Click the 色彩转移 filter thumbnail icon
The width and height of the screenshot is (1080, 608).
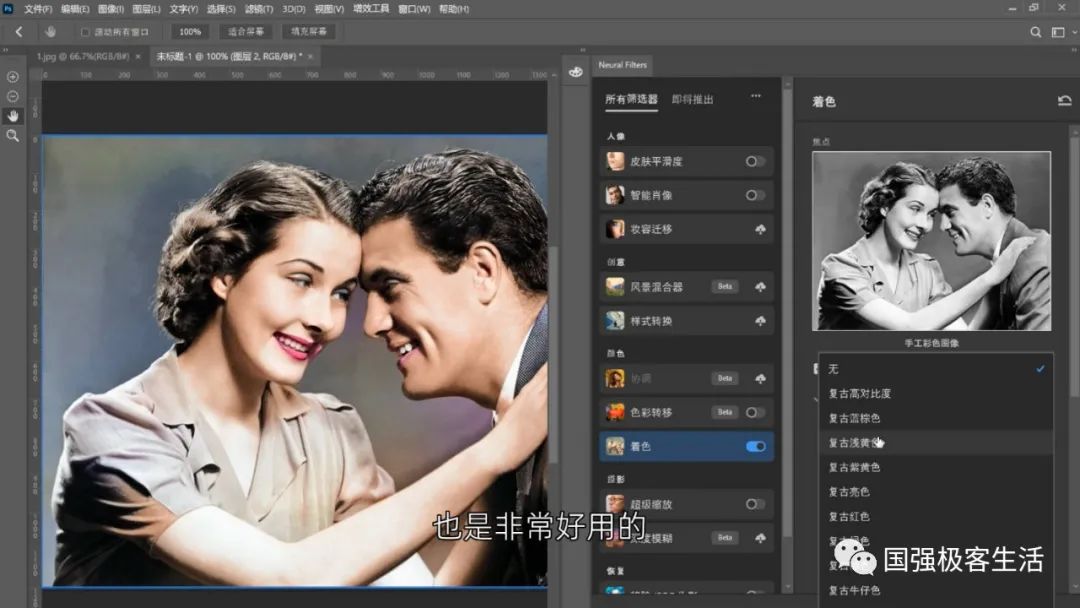pos(614,412)
